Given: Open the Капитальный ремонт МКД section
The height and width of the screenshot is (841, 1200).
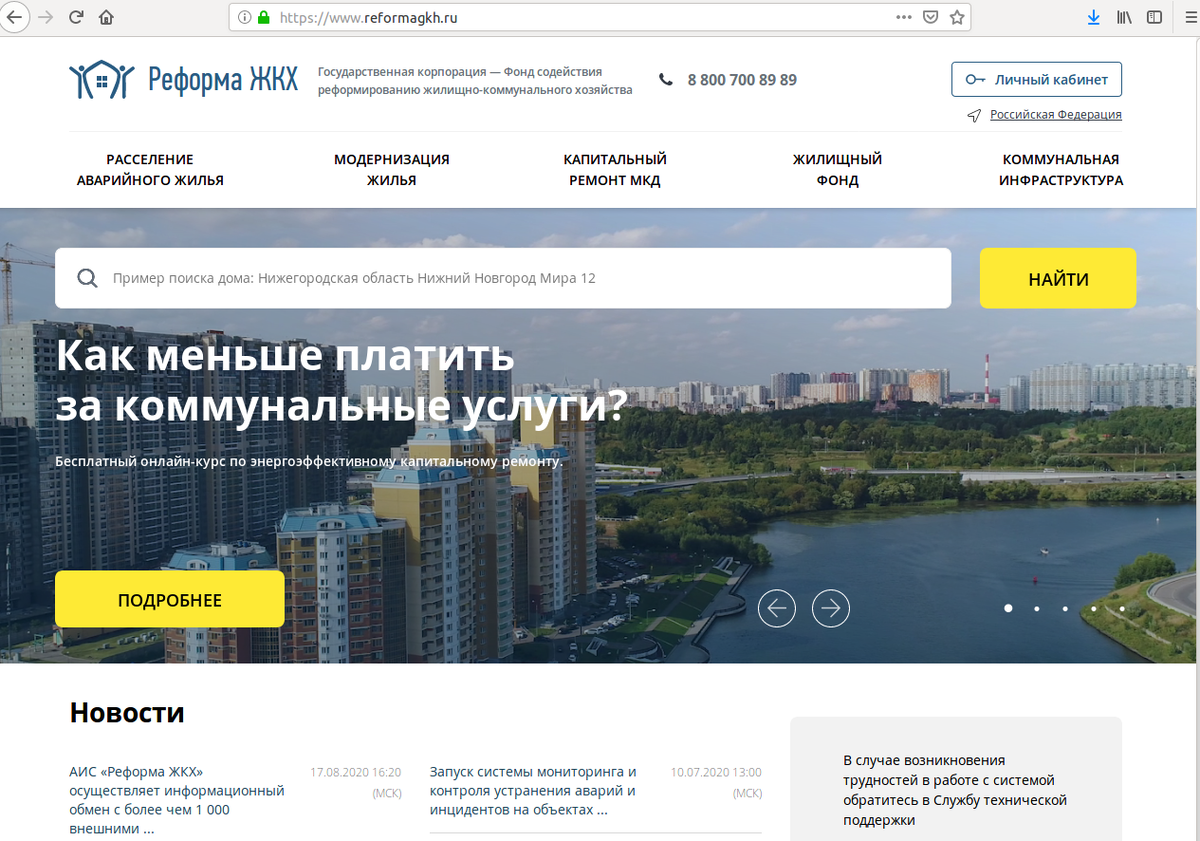Looking at the screenshot, I should click(615, 169).
